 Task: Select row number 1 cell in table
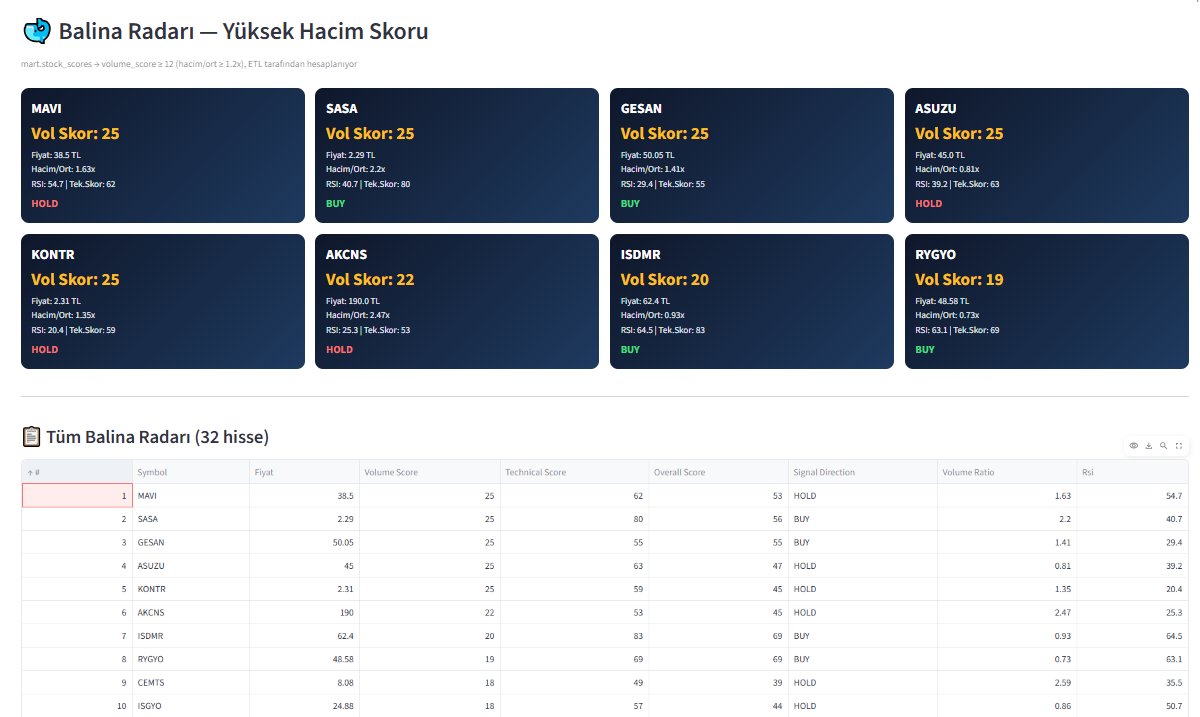tap(77, 496)
